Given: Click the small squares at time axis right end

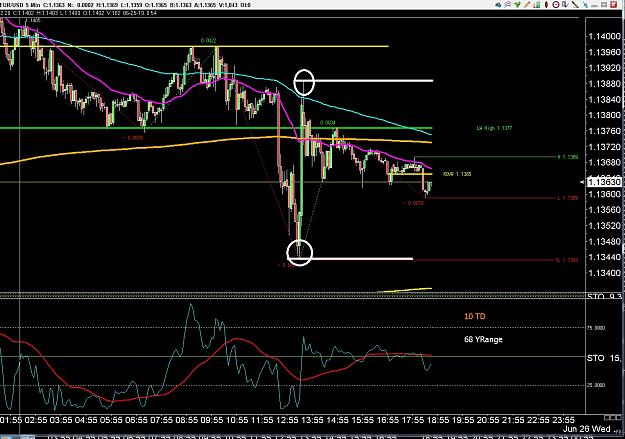Looking at the screenshot, I should coord(613,417).
